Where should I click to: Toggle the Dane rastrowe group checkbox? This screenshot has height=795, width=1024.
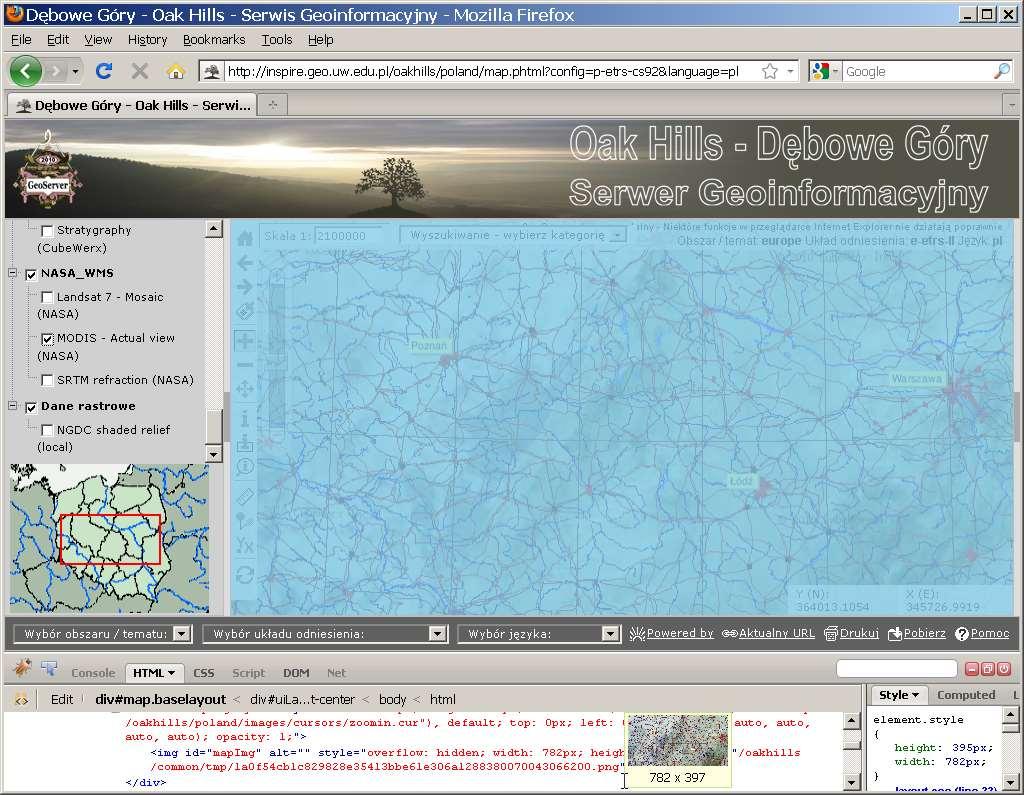pos(31,408)
